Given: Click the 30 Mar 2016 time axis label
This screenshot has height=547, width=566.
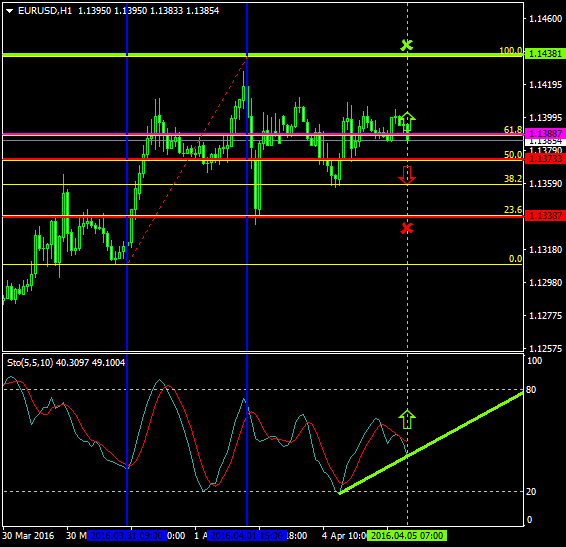Looking at the screenshot, I should 28,535.
